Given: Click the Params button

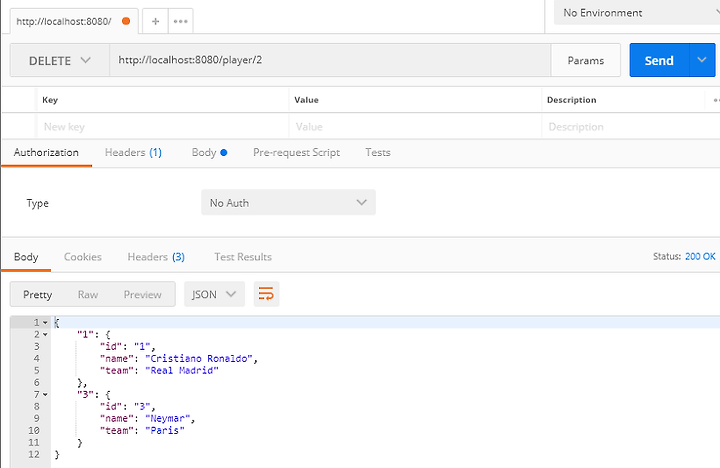Looking at the screenshot, I should tap(585, 60).
